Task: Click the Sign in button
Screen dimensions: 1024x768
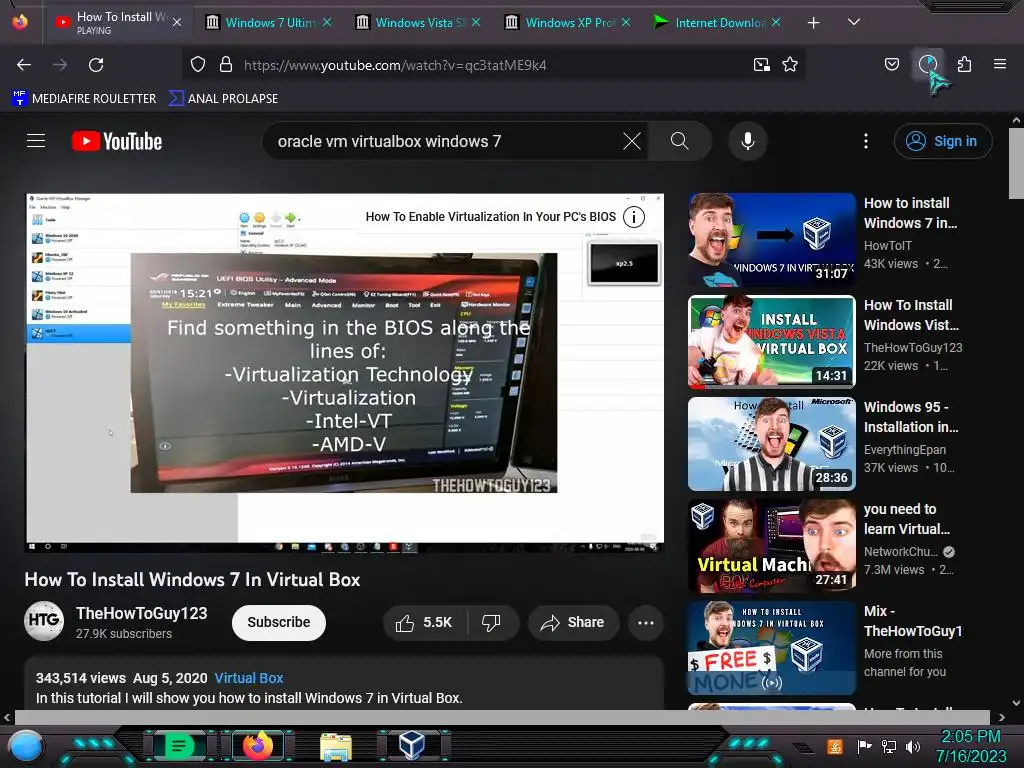Action: 943,141
